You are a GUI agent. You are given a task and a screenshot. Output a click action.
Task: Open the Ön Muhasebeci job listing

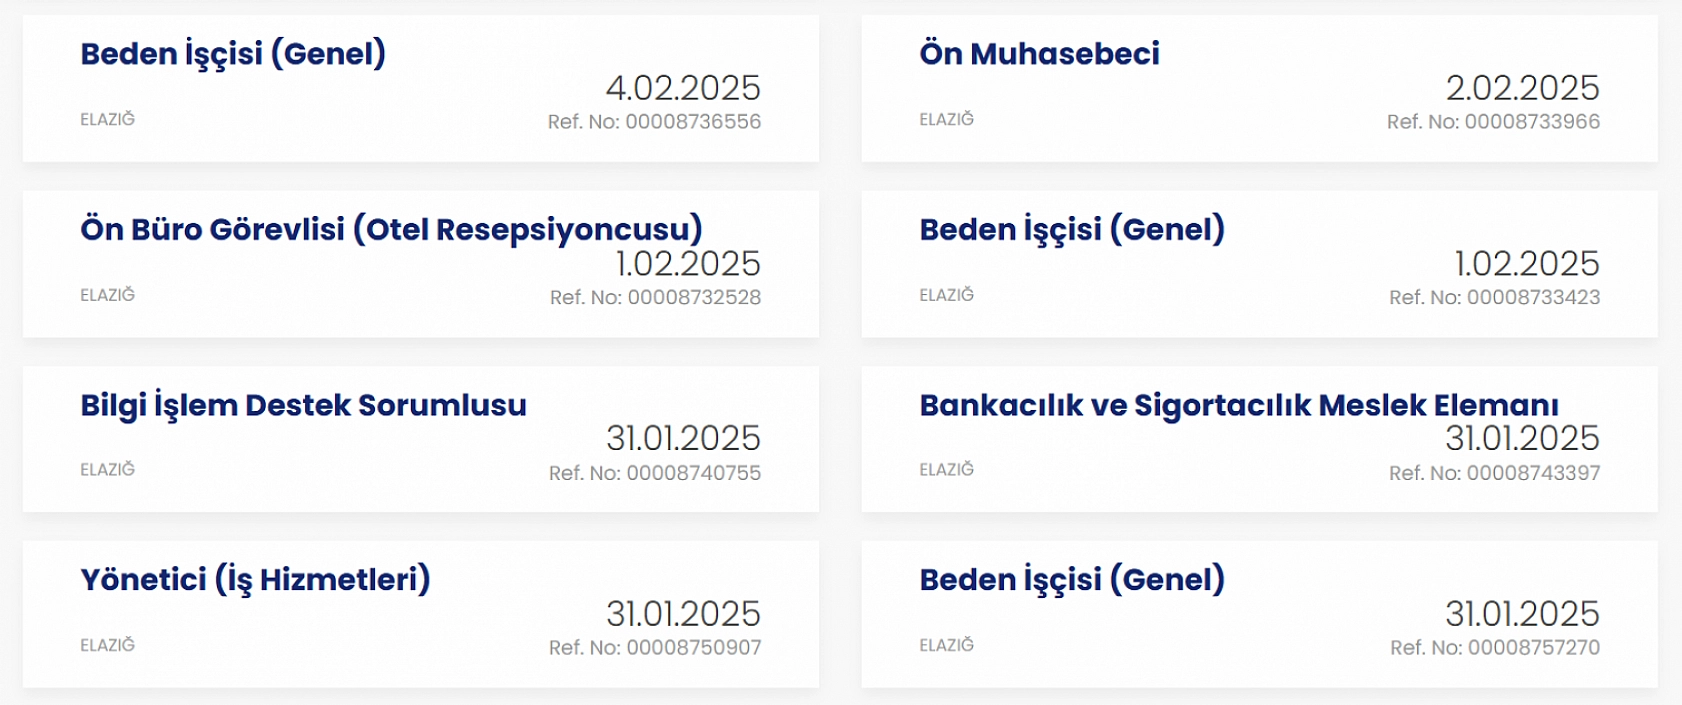tap(1039, 54)
